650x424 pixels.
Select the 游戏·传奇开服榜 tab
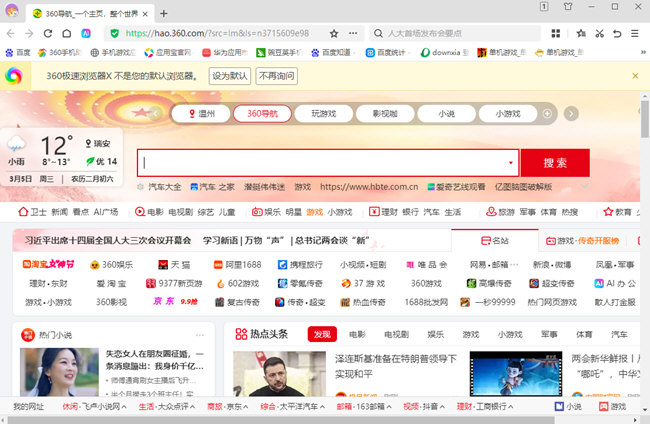[x=582, y=241]
